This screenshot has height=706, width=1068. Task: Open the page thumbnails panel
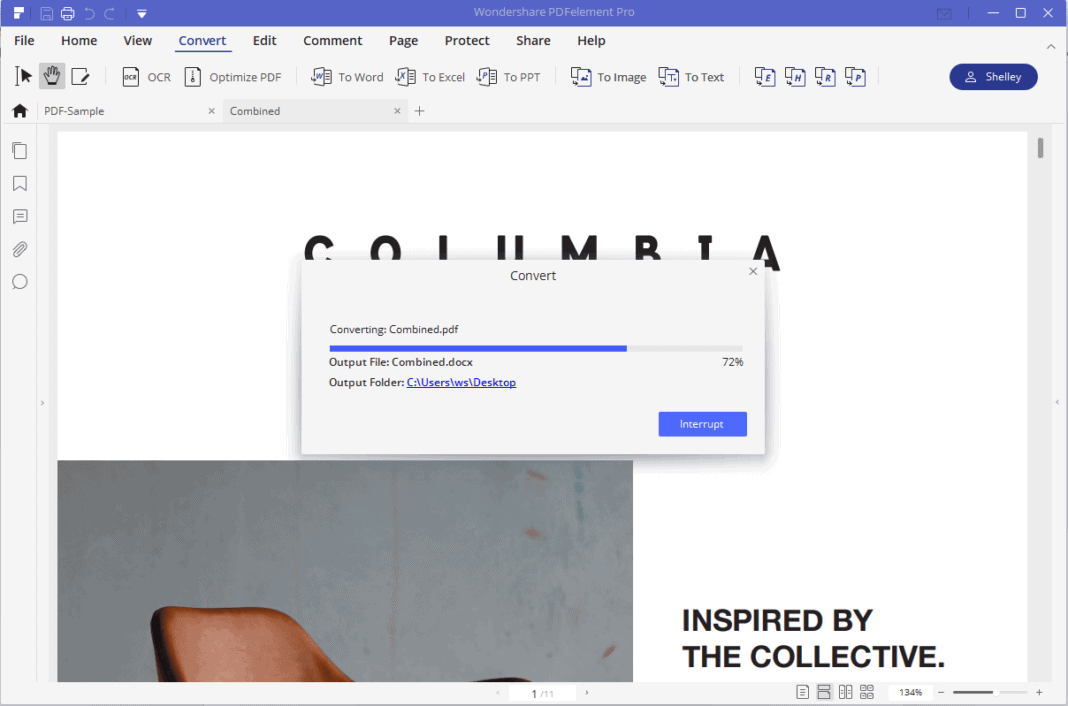tap(19, 150)
